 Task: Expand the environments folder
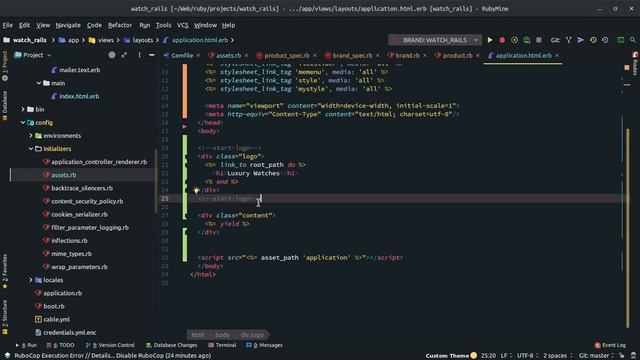click(x=31, y=136)
